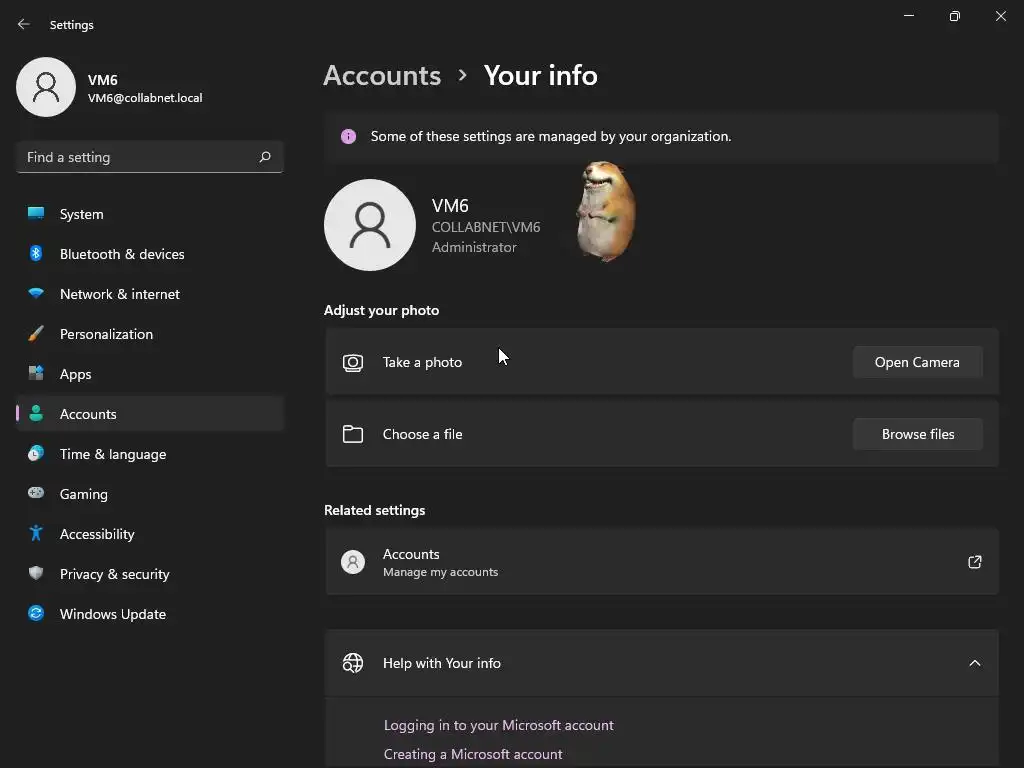The height and width of the screenshot is (768, 1024).
Task: Open the Gaming settings page
Action: 150,494
